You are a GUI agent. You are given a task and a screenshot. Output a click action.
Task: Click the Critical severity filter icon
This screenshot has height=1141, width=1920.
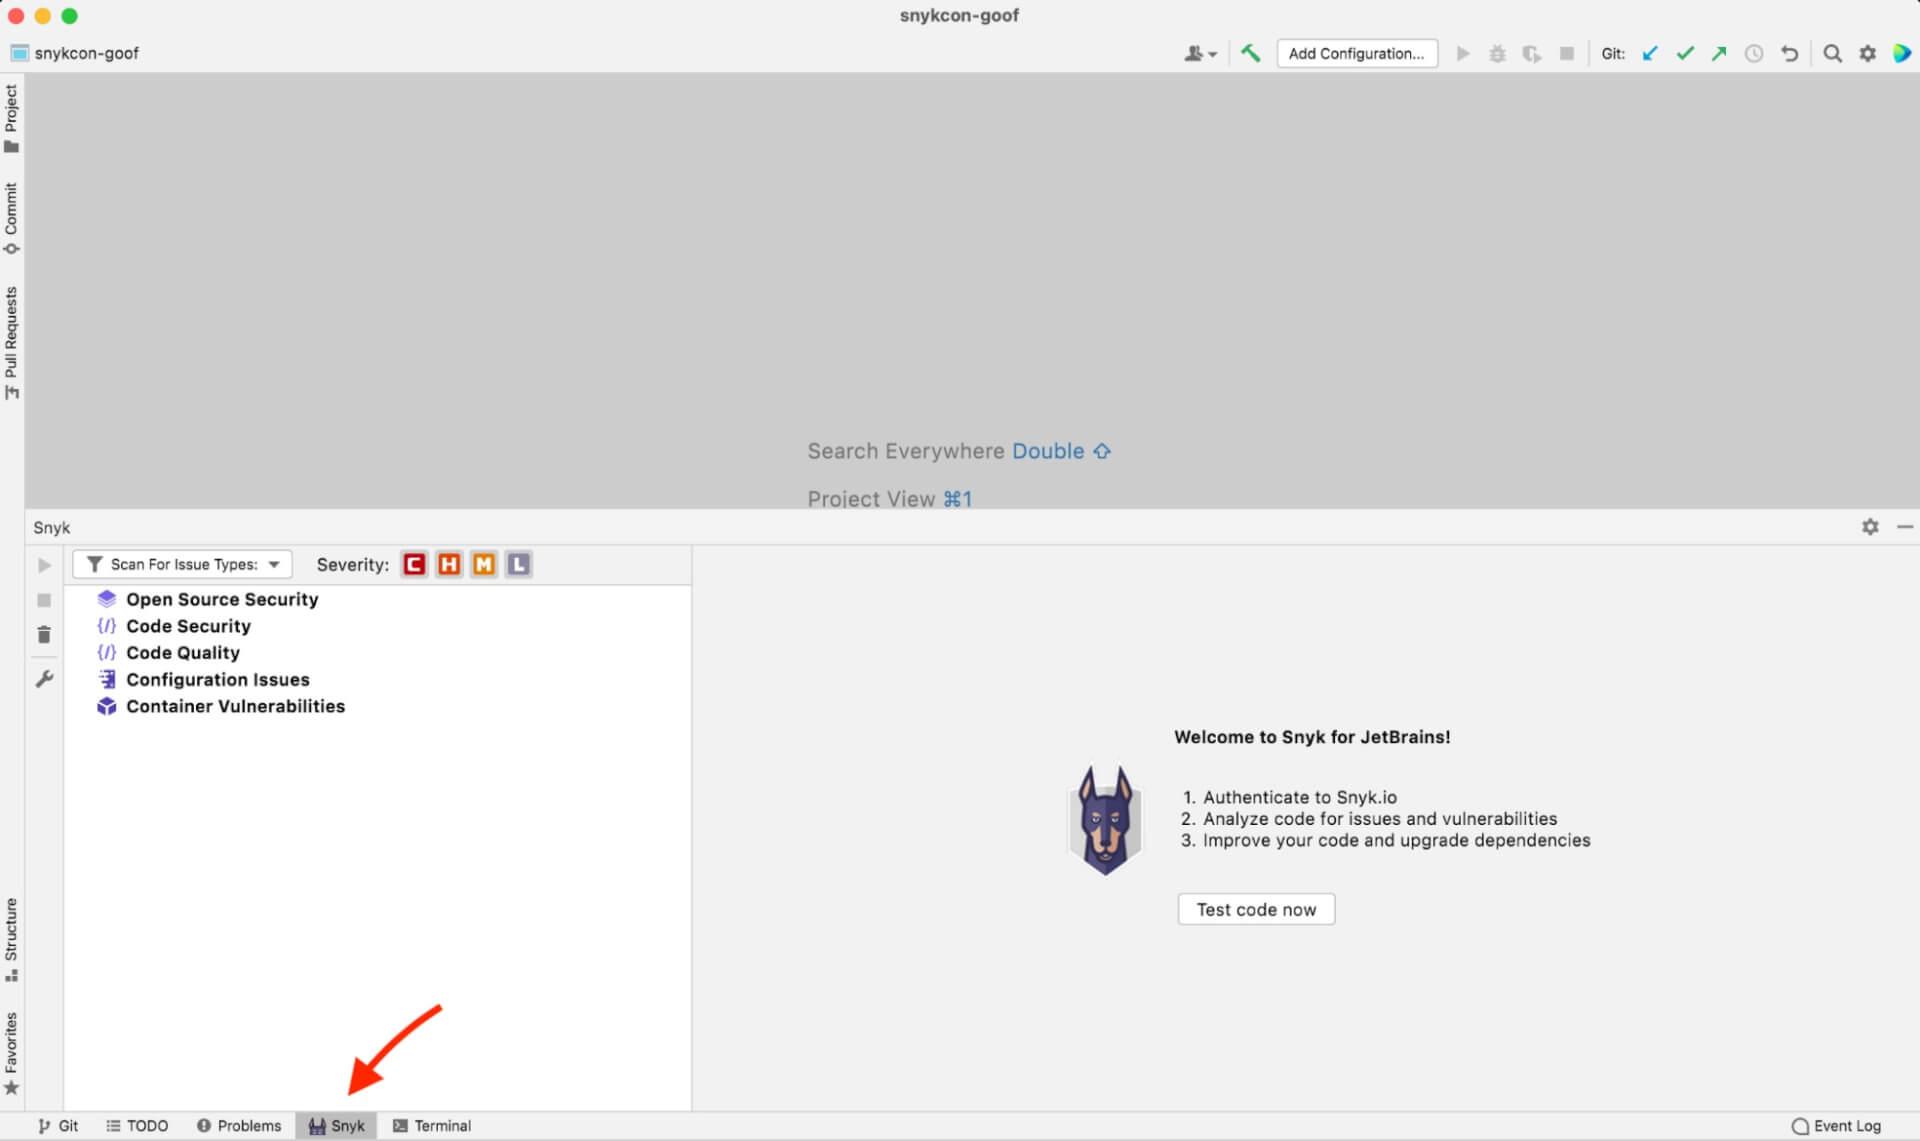coord(416,564)
